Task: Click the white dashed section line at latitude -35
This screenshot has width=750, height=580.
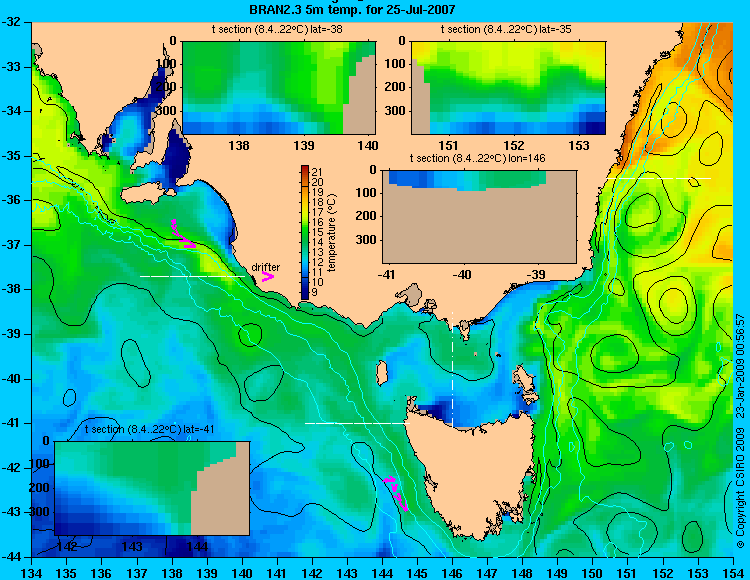Action: (x=659, y=178)
